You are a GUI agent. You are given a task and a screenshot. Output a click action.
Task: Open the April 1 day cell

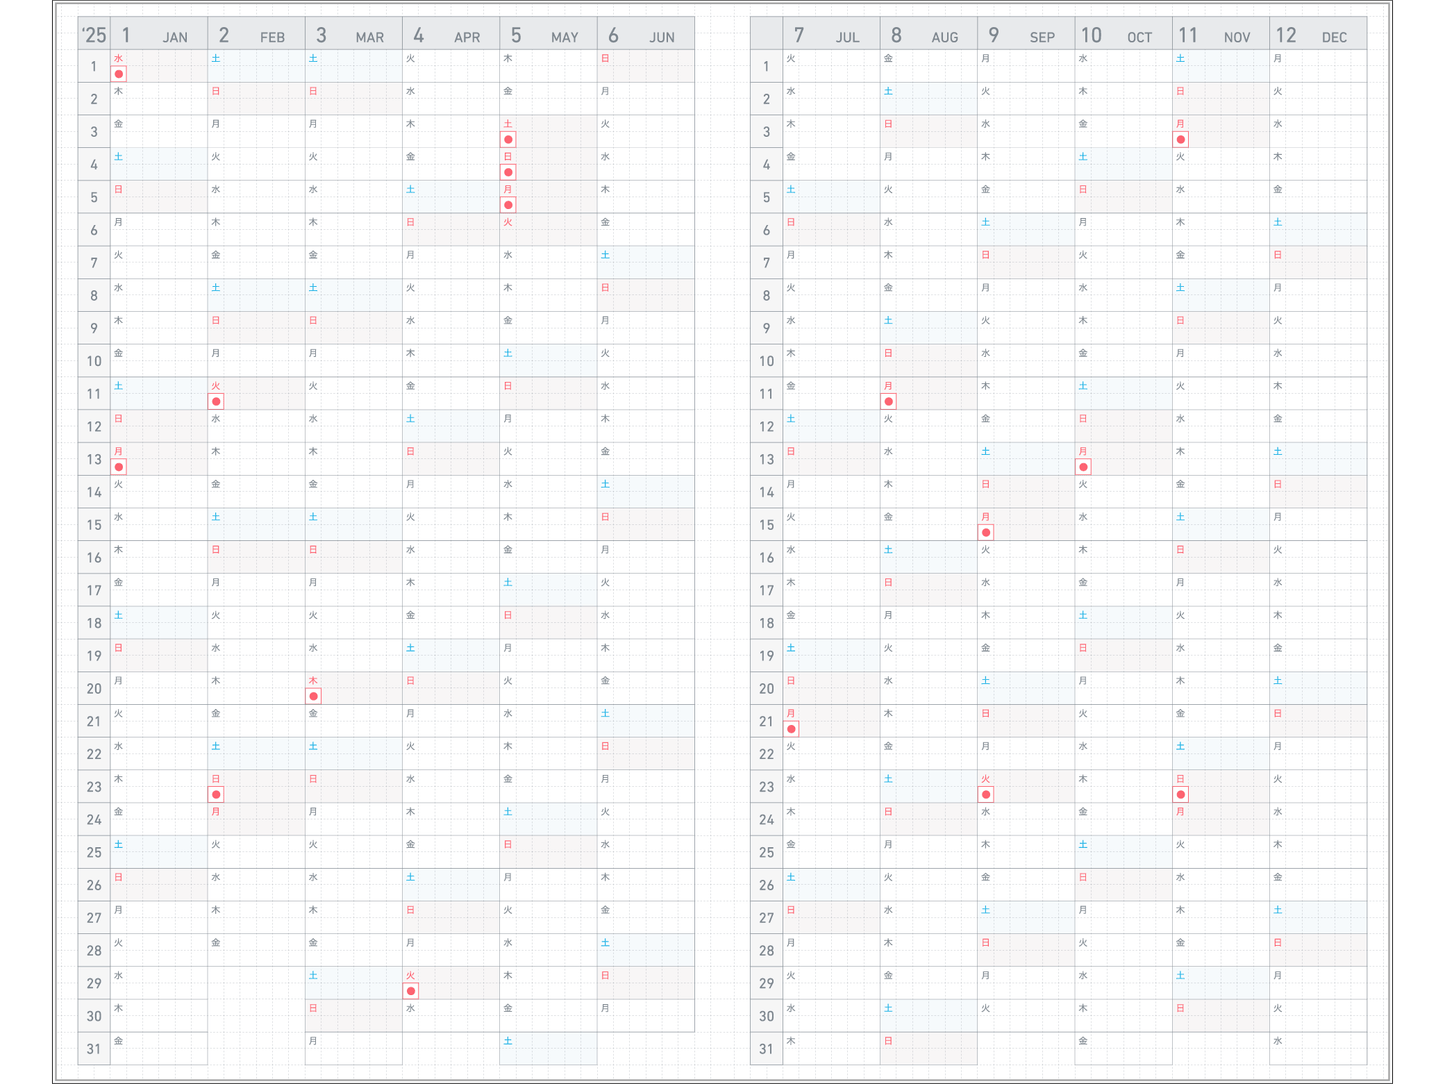451,66
